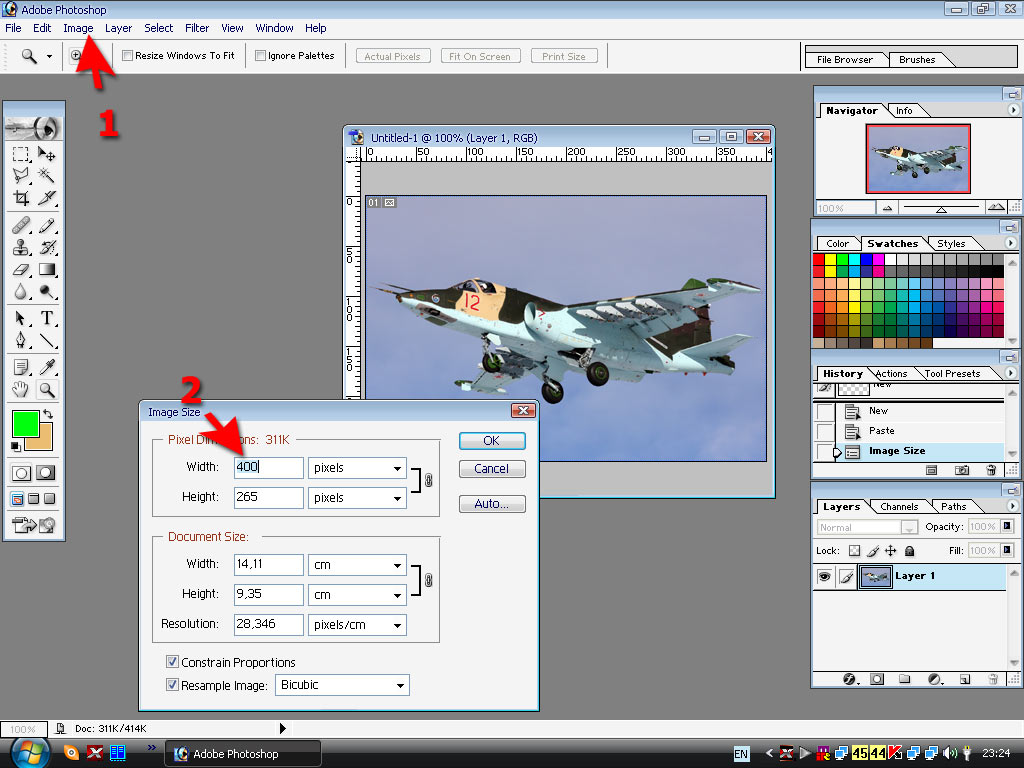Select the Crop tool

pyautogui.click(x=21, y=198)
